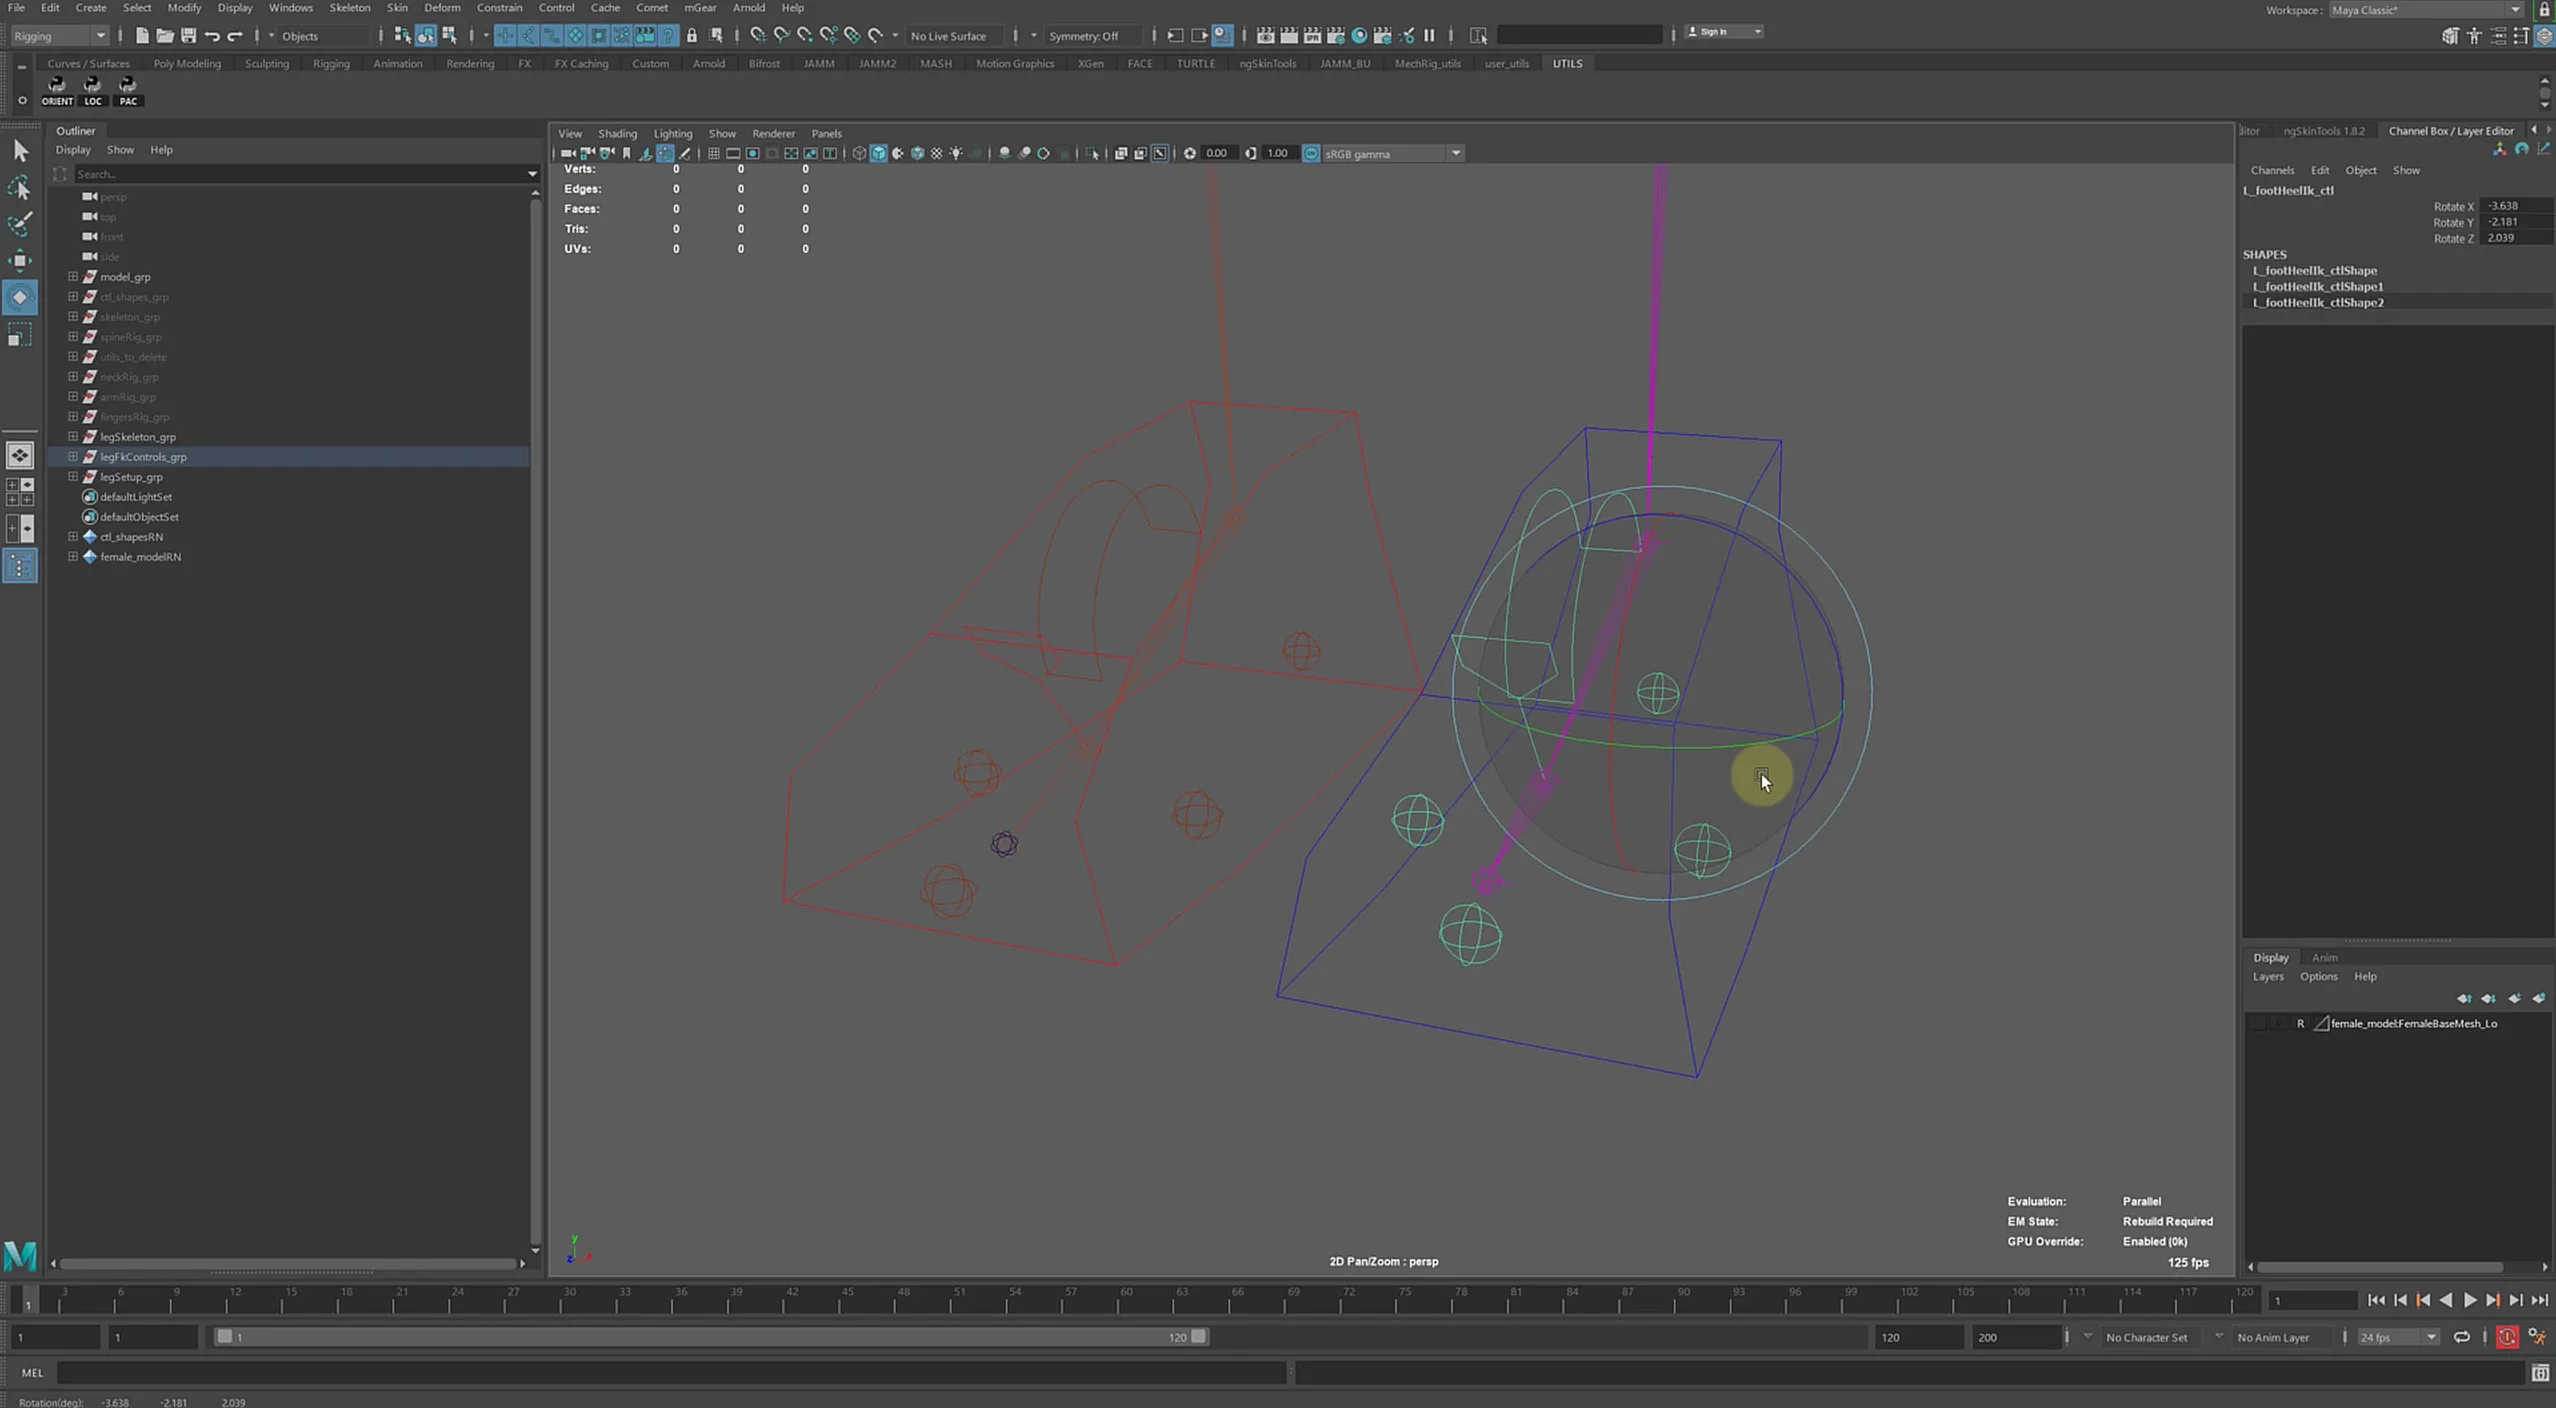Click the Lasso selection tool

coord(21,187)
